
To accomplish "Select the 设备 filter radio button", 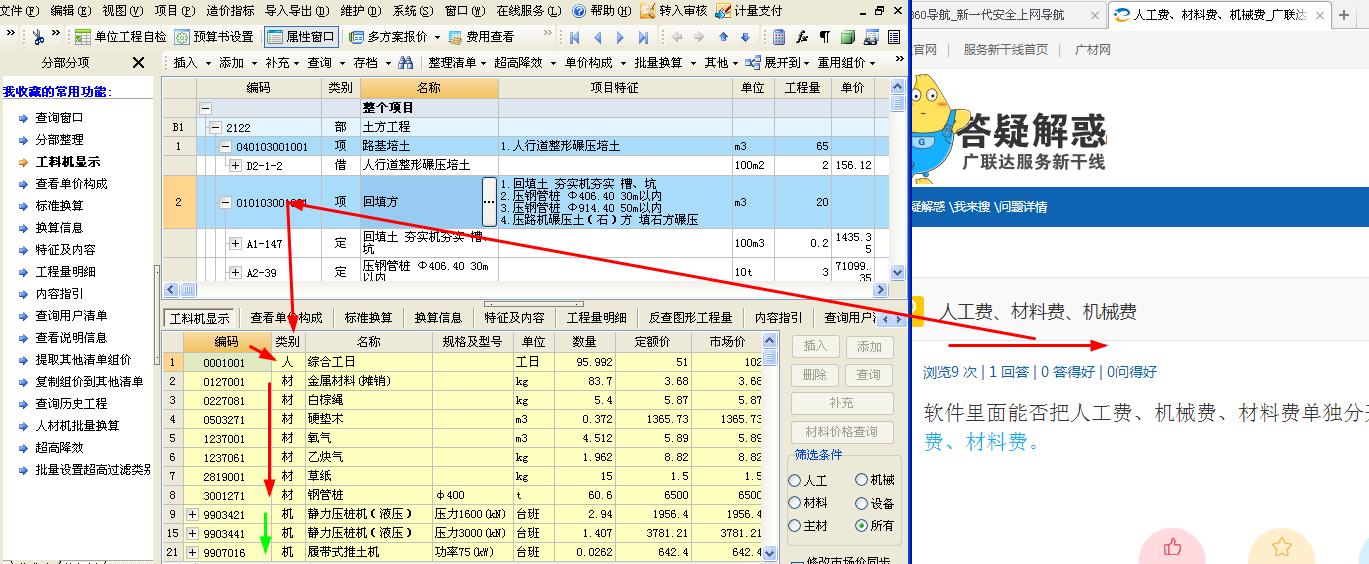I will click(x=862, y=503).
